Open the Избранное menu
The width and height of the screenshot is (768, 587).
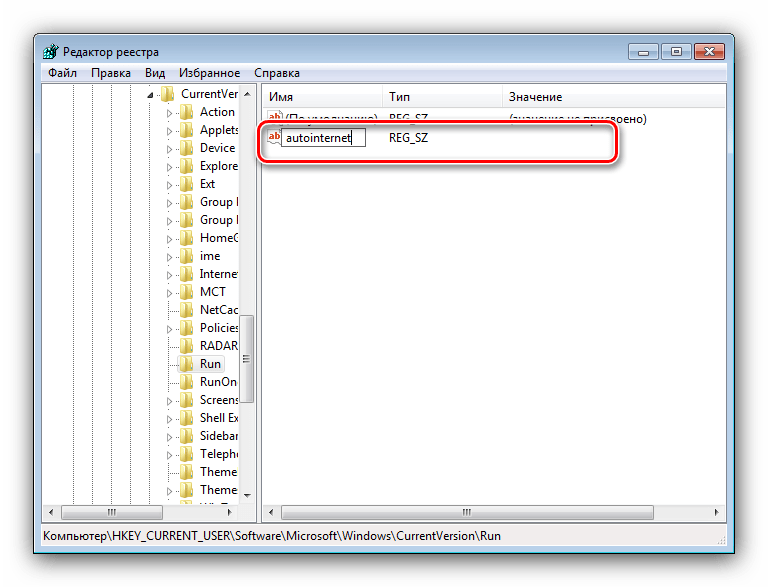coord(209,73)
